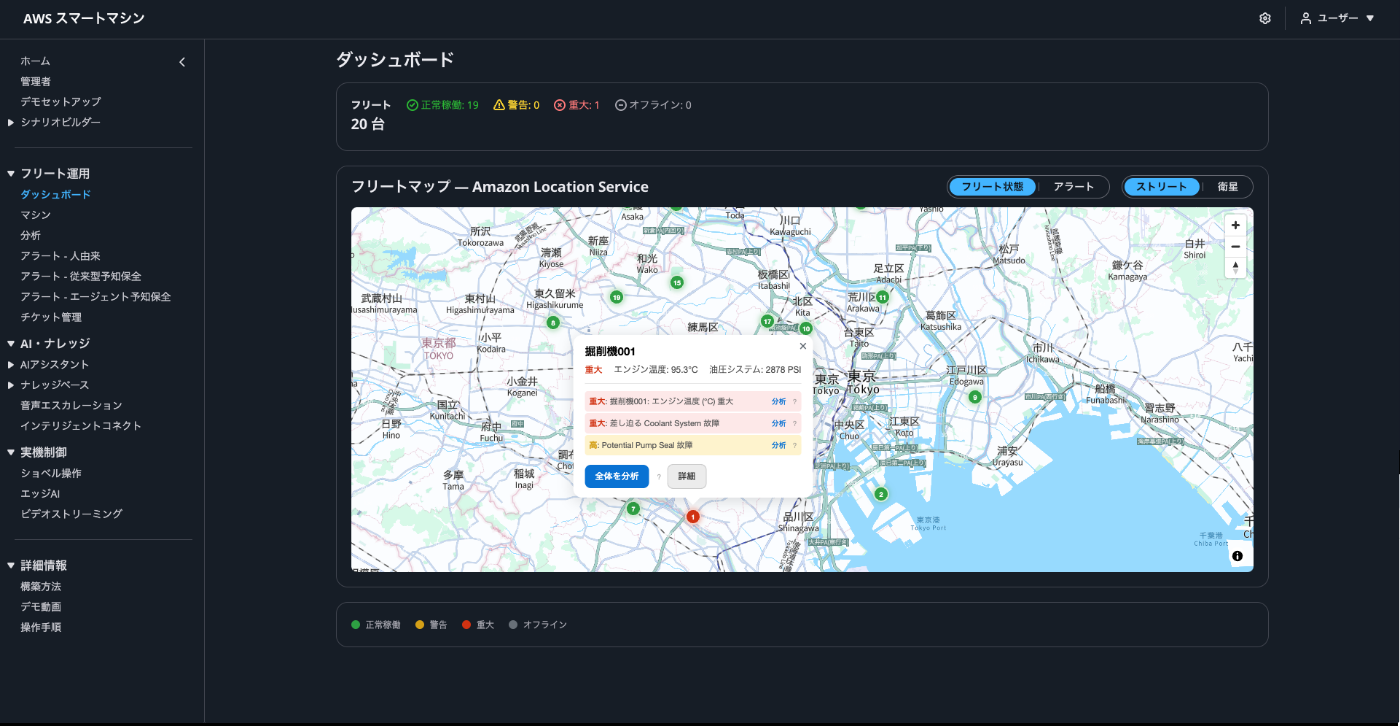Reset map bearing with the compass button
Screen dimensions: 1400x726
coord(1236,267)
